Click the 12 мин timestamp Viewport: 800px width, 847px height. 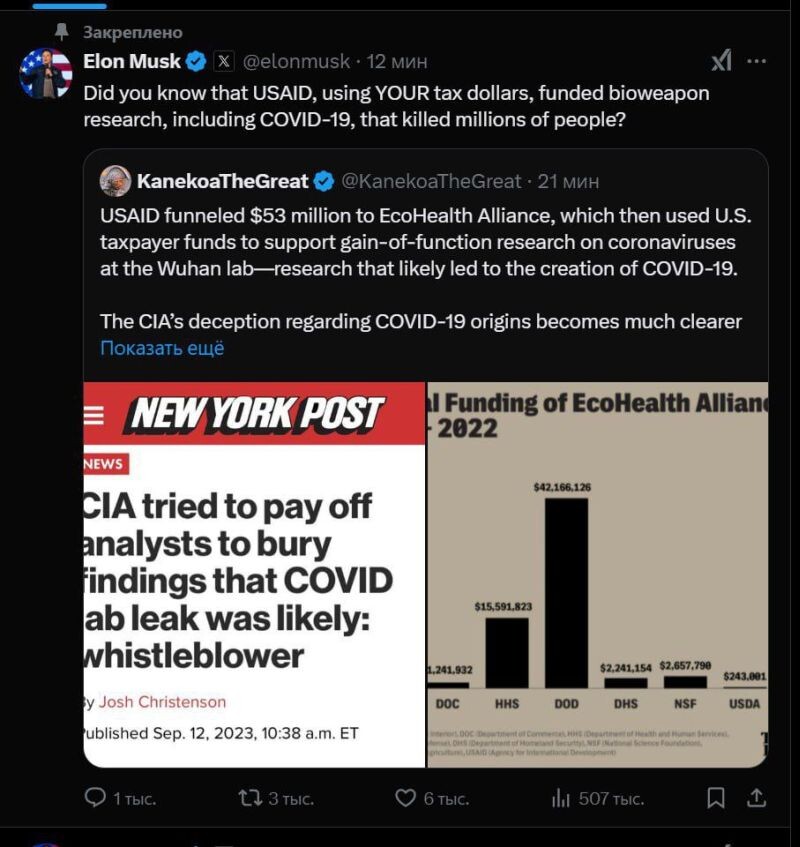(x=397, y=62)
